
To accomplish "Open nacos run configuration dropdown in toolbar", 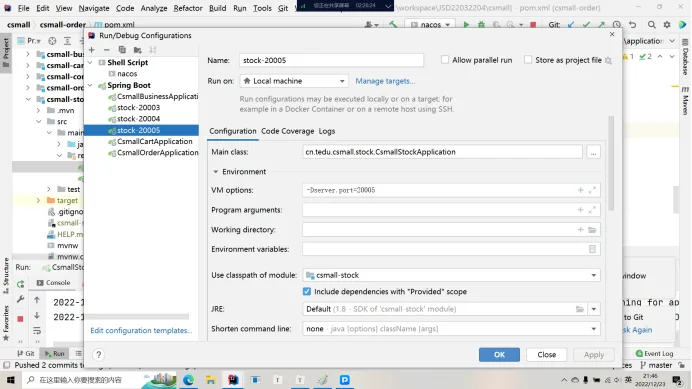I will pyautogui.click(x=430, y=25).
